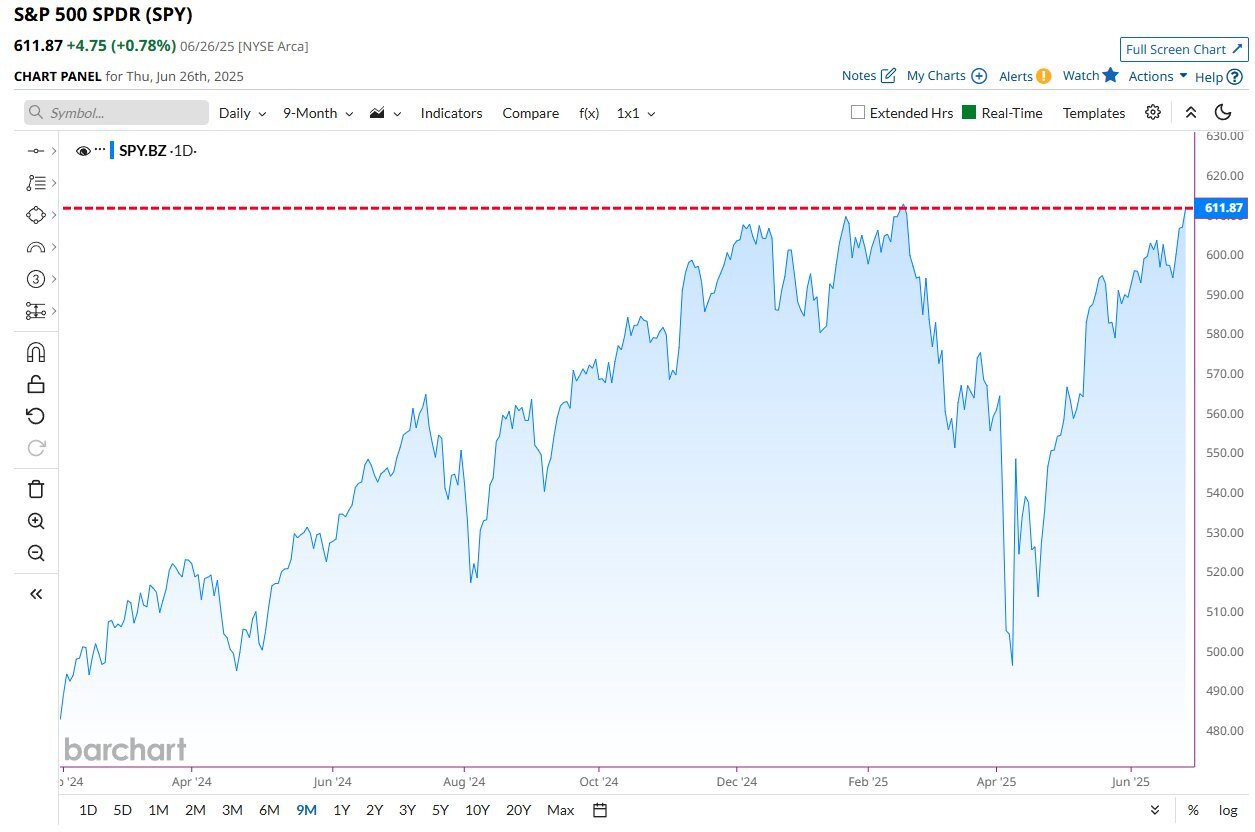Select the measurement/projection tool icon
1255x832 pixels.
(x=36, y=311)
